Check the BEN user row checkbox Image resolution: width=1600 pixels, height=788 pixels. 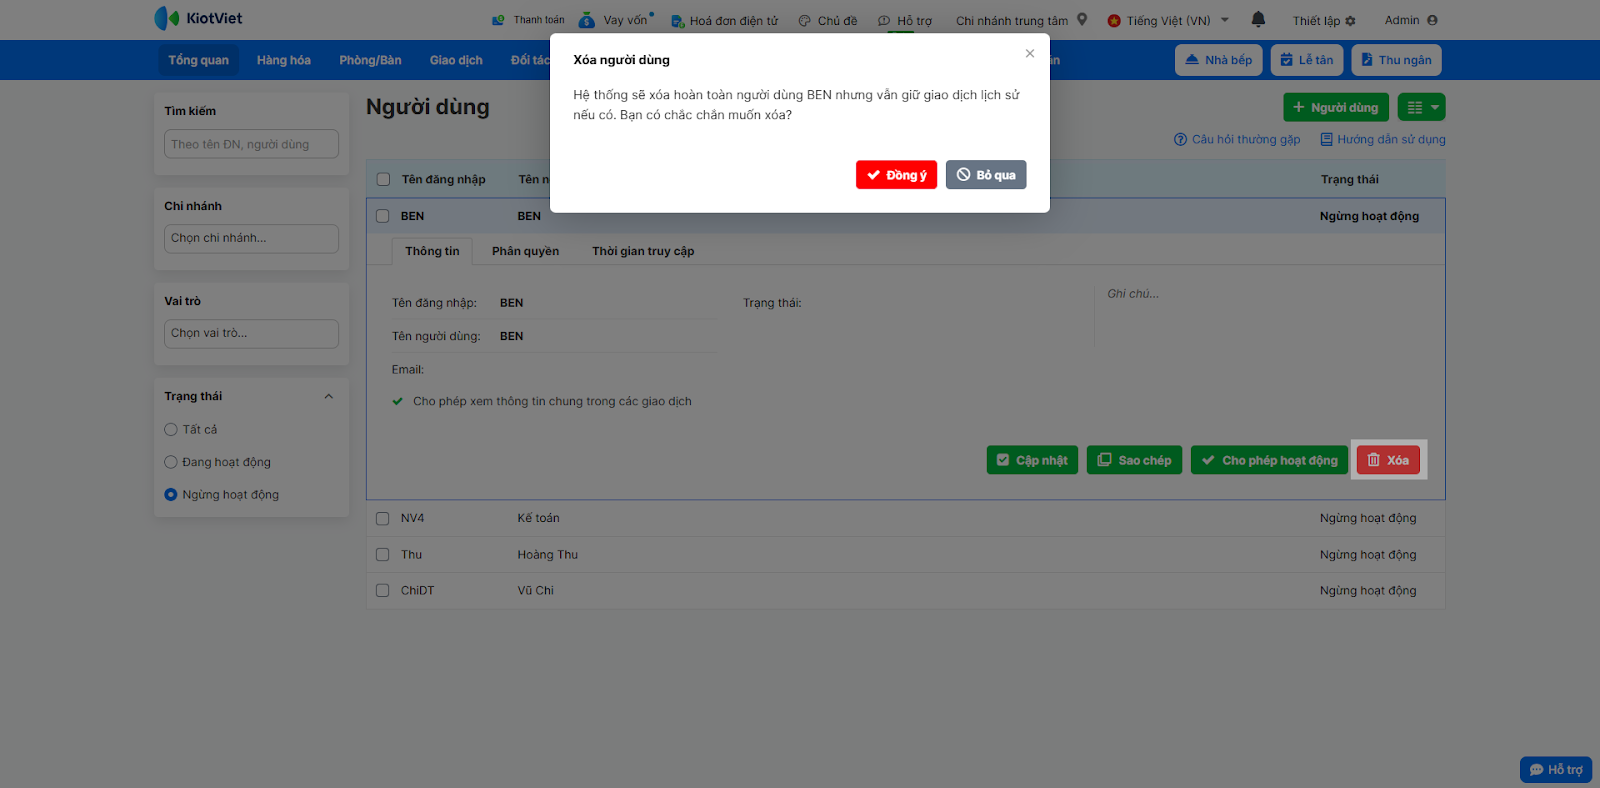tap(382, 216)
